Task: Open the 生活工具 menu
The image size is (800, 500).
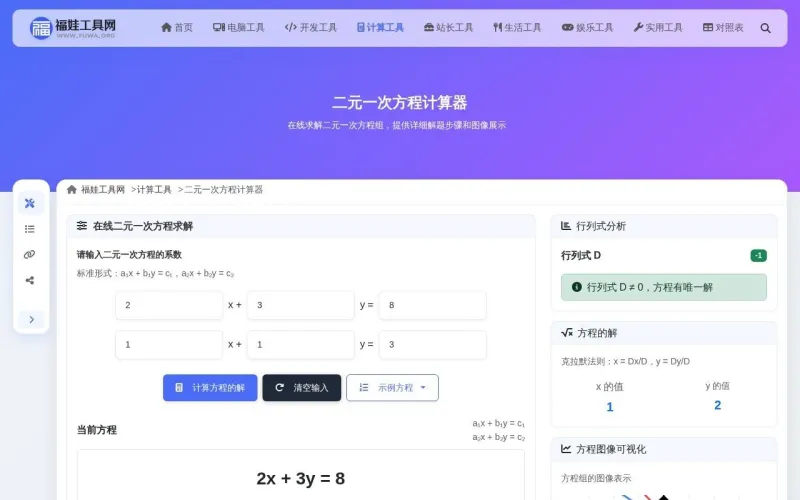Action: click(x=517, y=28)
